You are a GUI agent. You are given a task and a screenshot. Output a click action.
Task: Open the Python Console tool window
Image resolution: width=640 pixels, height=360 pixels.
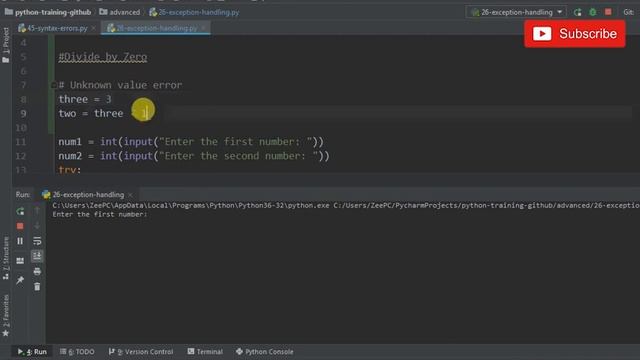coord(264,351)
